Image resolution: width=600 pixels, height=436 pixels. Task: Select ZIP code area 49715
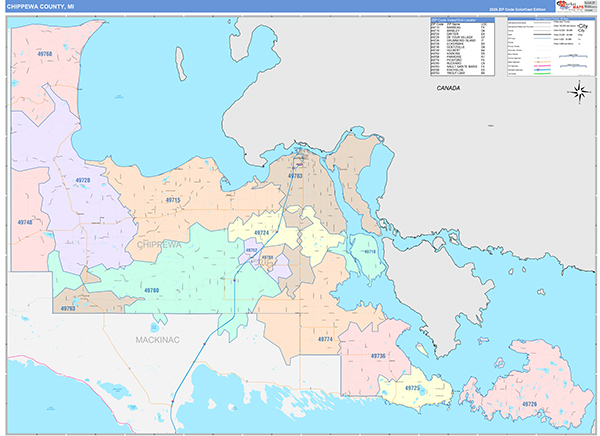click(x=173, y=200)
